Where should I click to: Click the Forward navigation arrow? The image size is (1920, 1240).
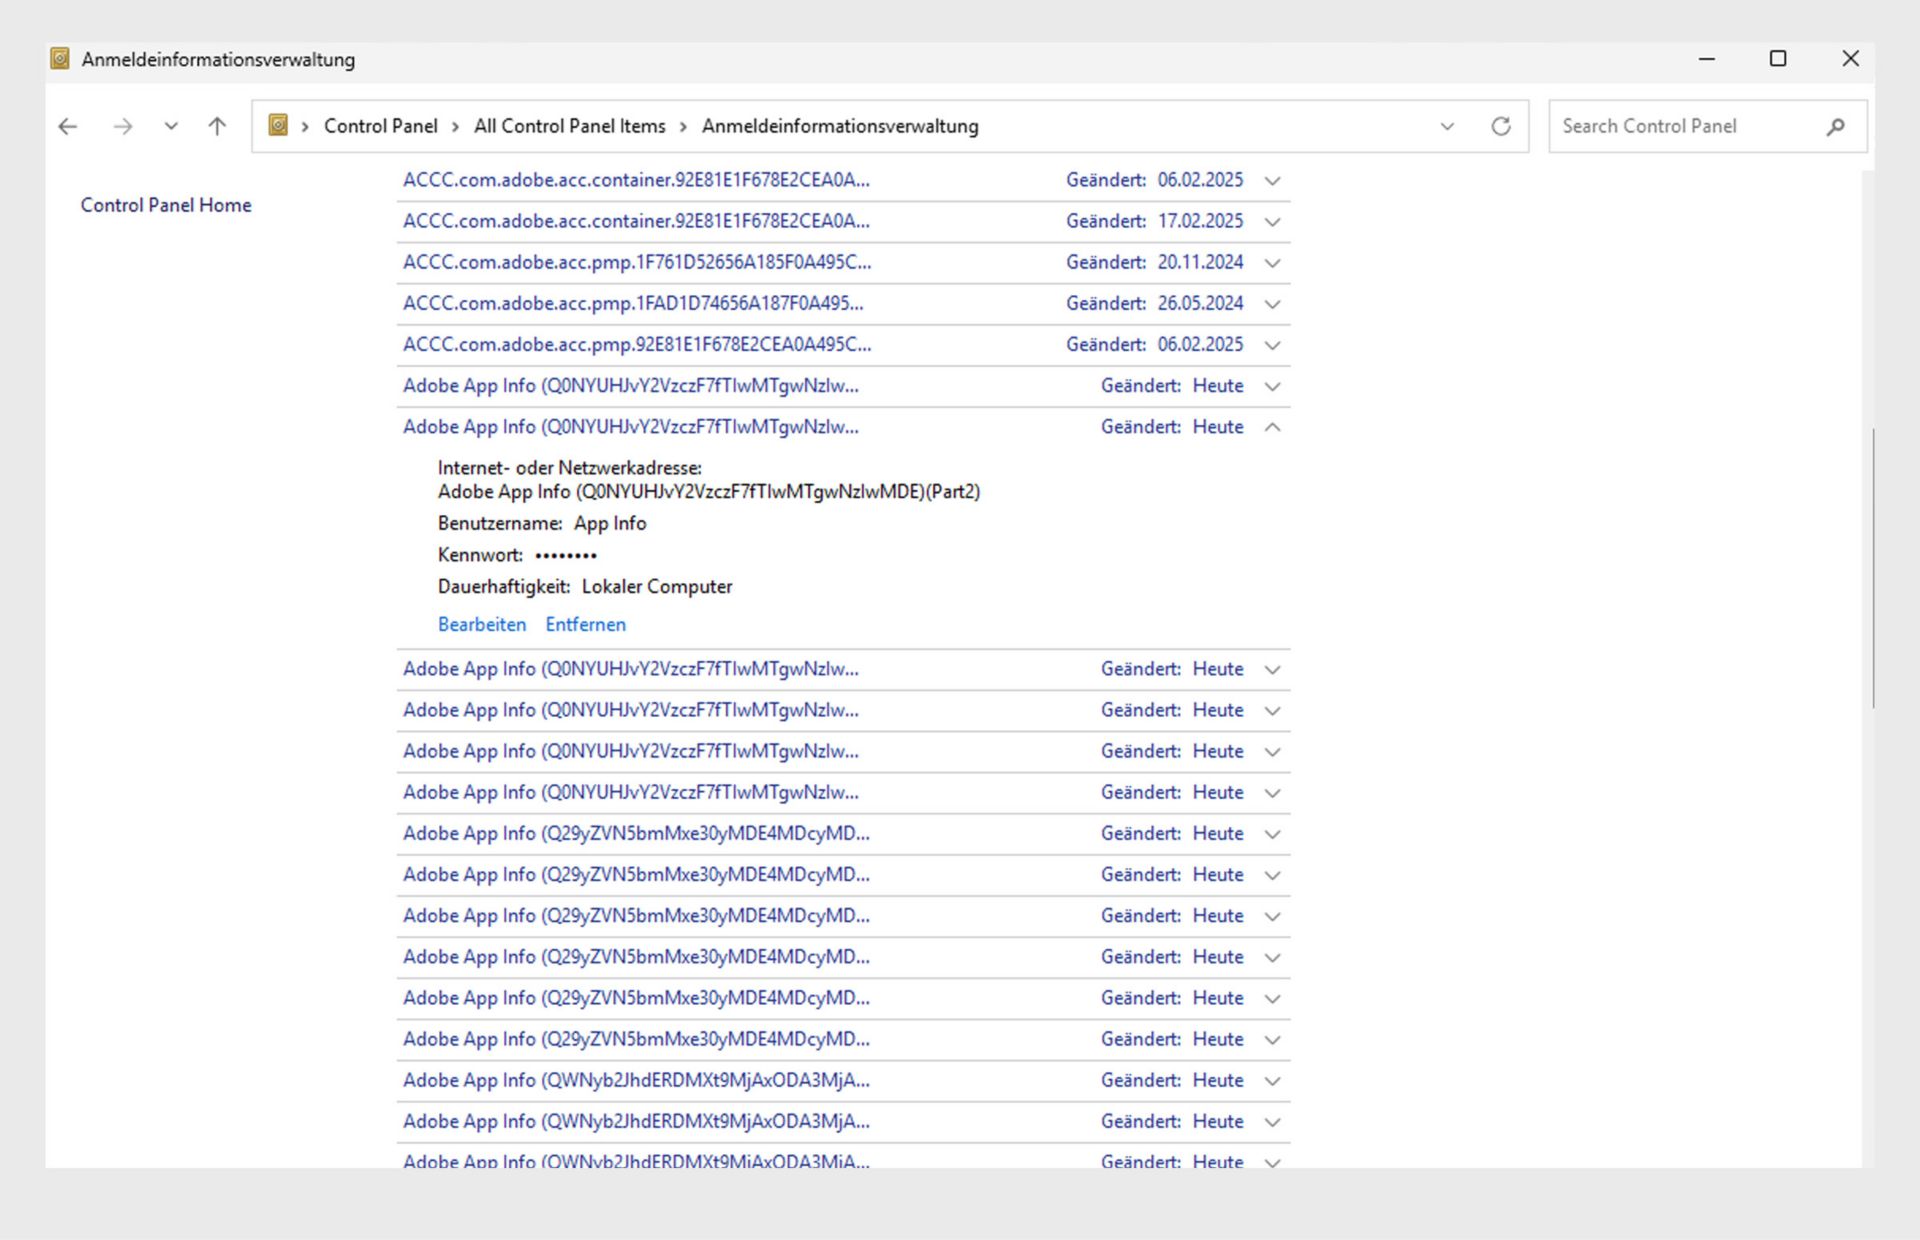tap(122, 126)
